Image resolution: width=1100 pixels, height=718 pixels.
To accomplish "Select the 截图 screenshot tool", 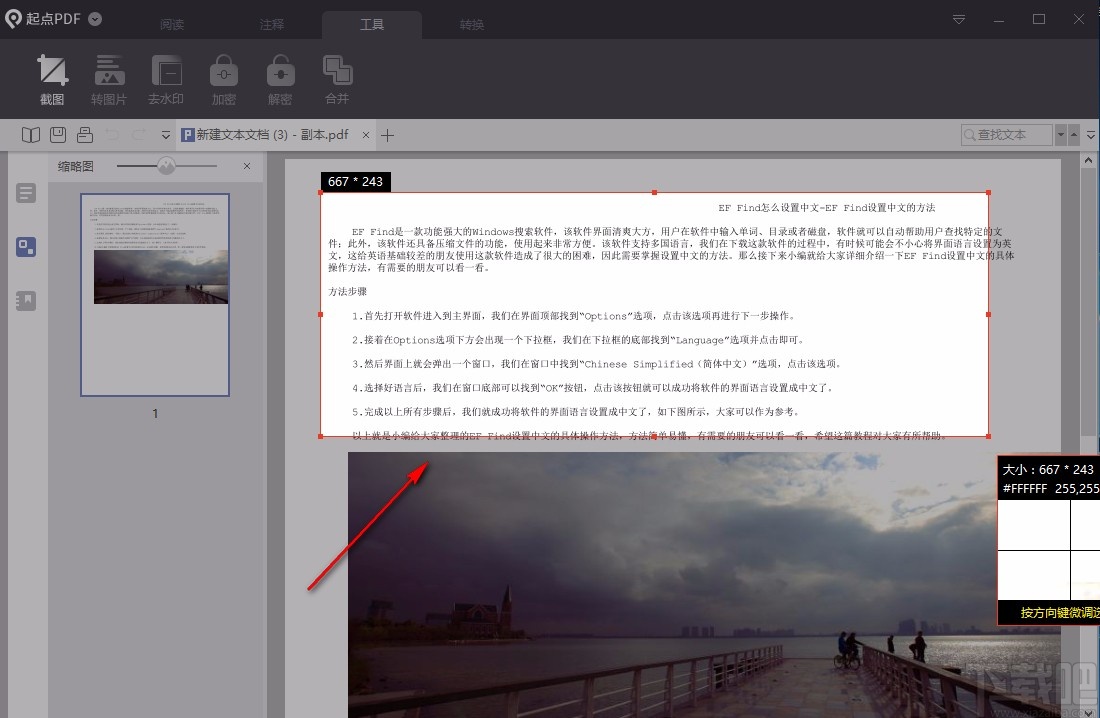I will click(52, 79).
